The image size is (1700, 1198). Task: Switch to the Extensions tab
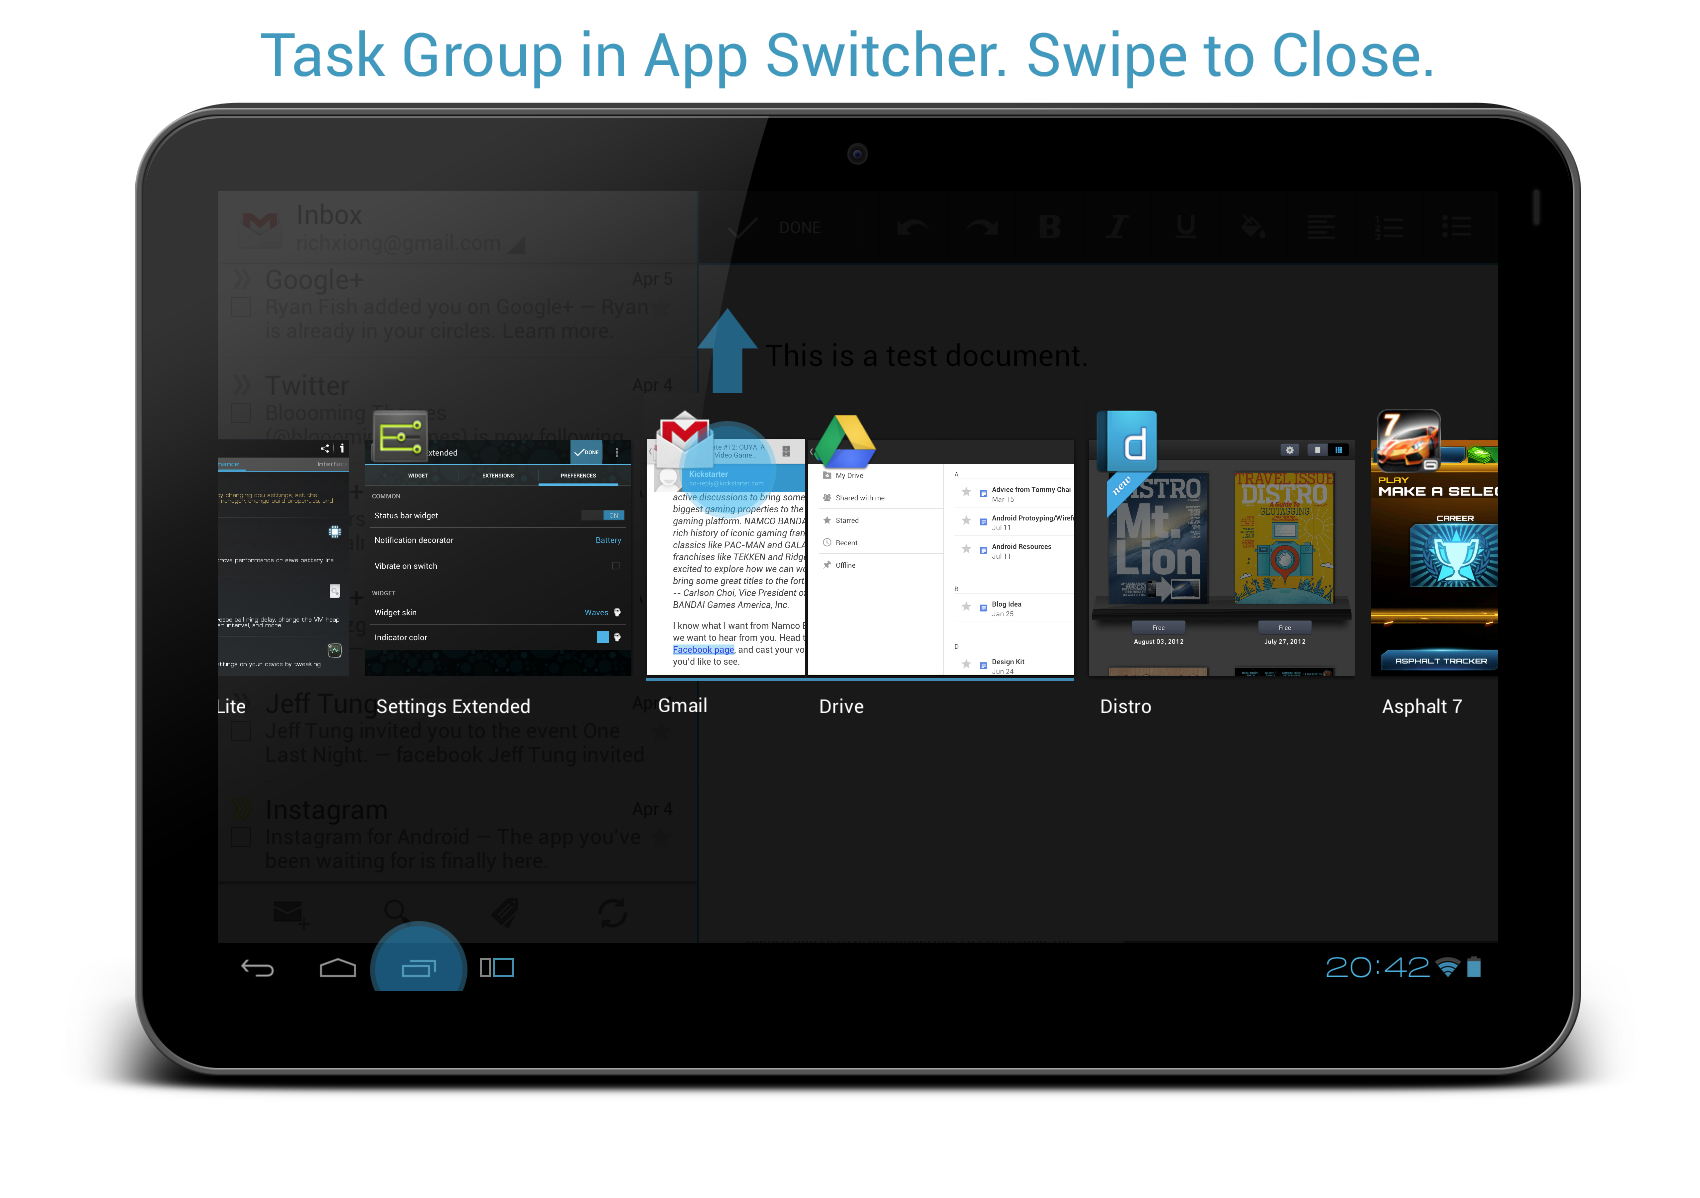[498, 476]
